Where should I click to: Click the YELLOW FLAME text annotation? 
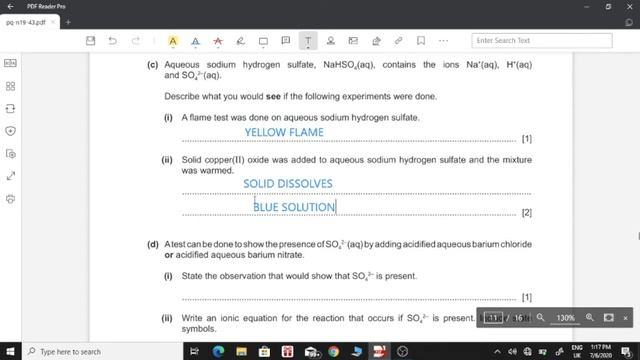pos(284,132)
